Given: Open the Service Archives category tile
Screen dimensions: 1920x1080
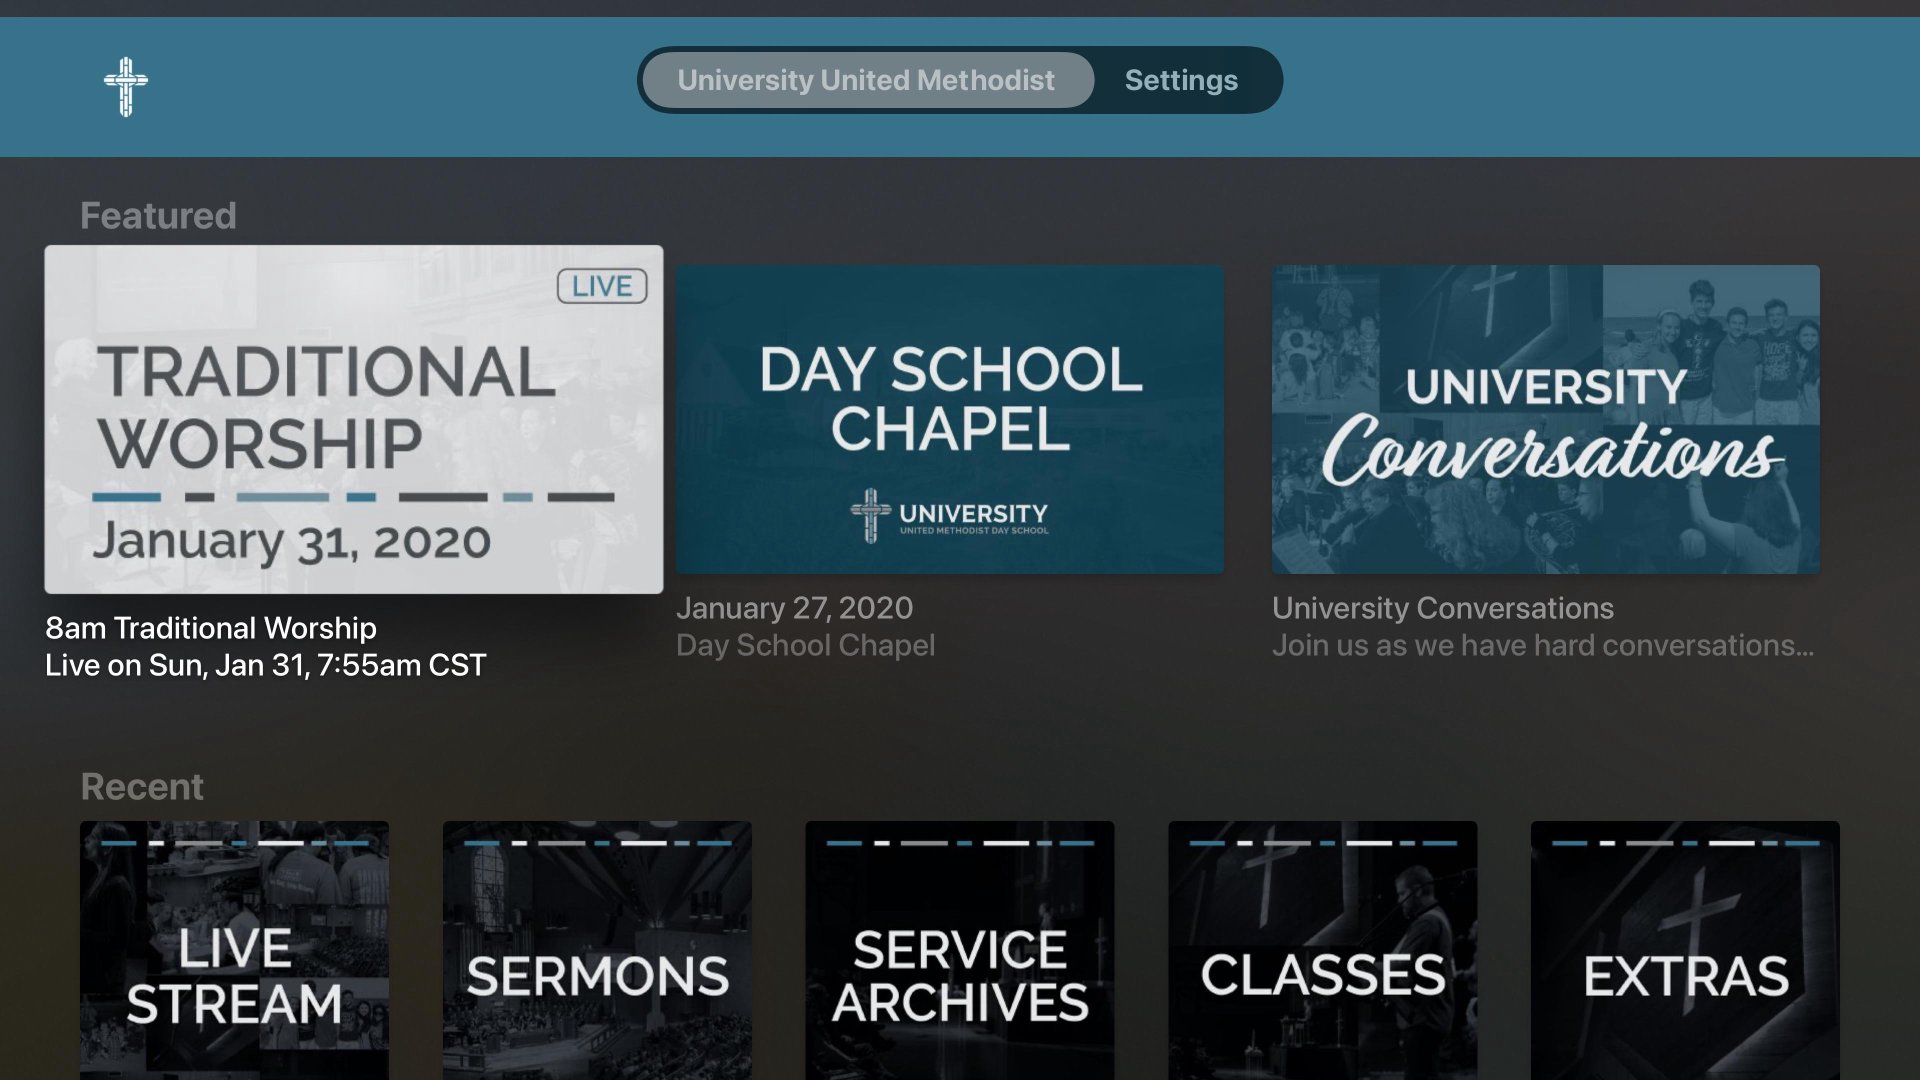Looking at the screenshot, I should (960, 950).
